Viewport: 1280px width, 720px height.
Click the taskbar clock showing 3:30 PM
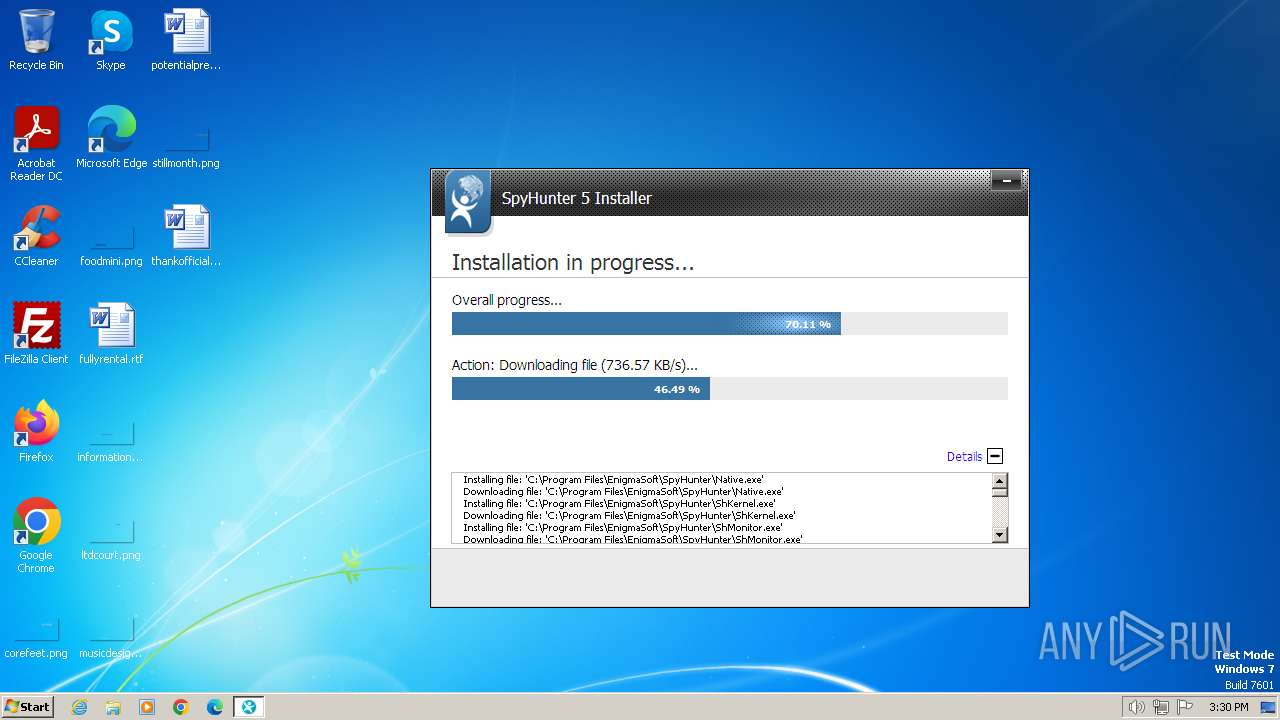[x=1228, y=707]
